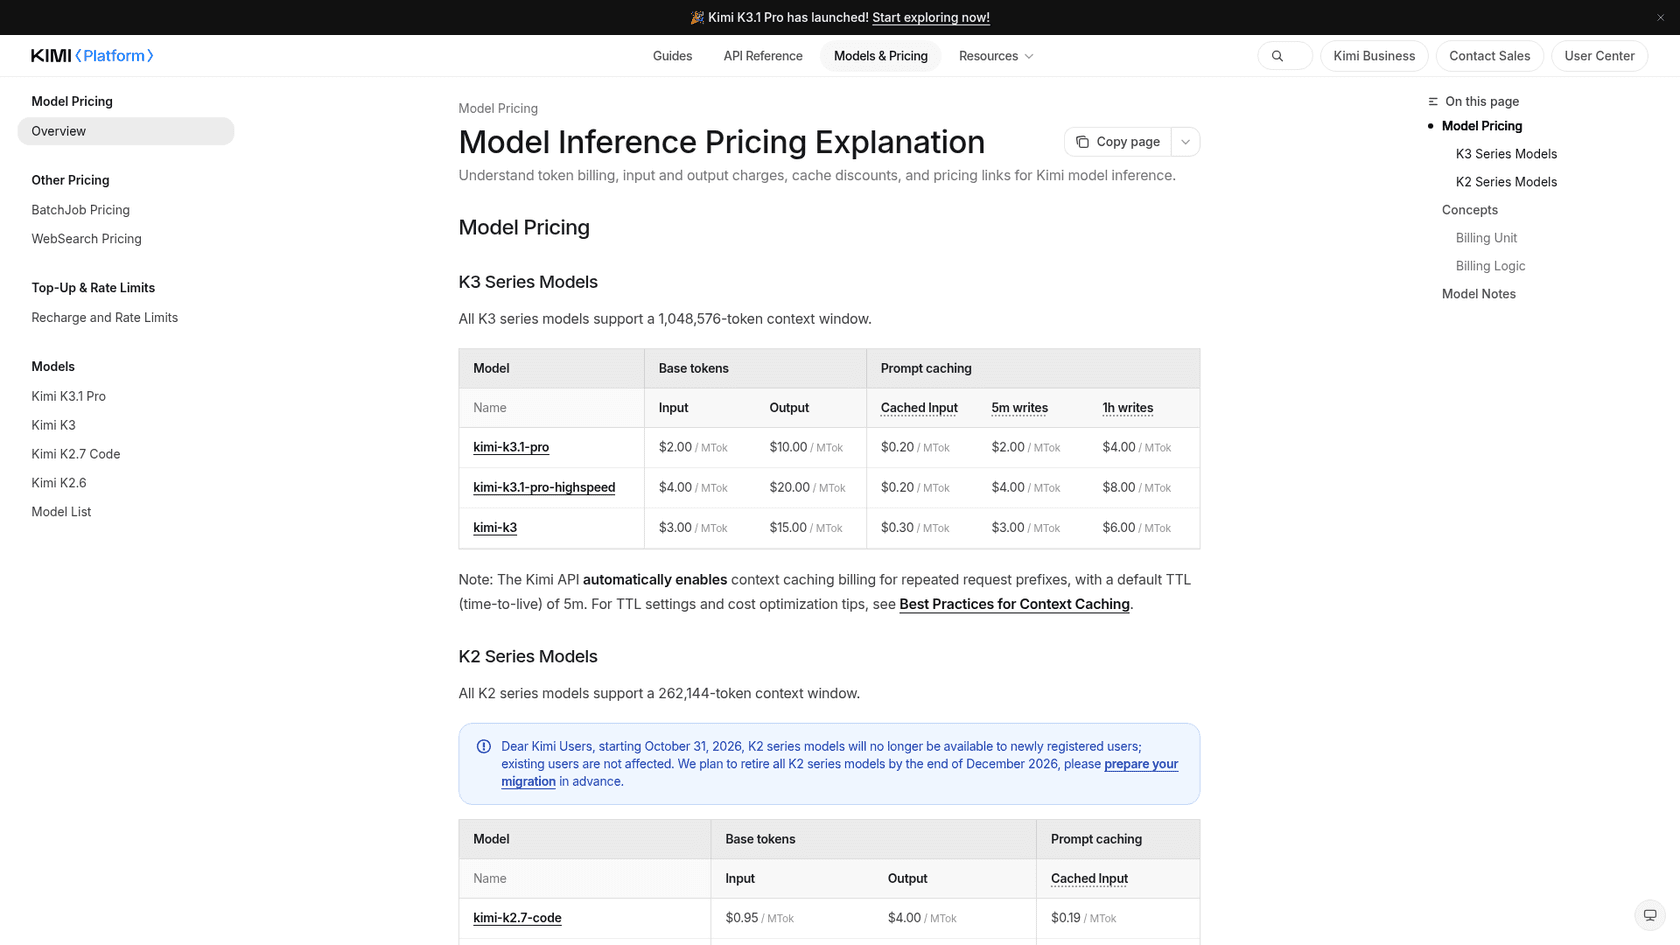Click the kimi-k3.1-pro-highspeed table link
This screenshot has width=1680, height=945.
544,487
